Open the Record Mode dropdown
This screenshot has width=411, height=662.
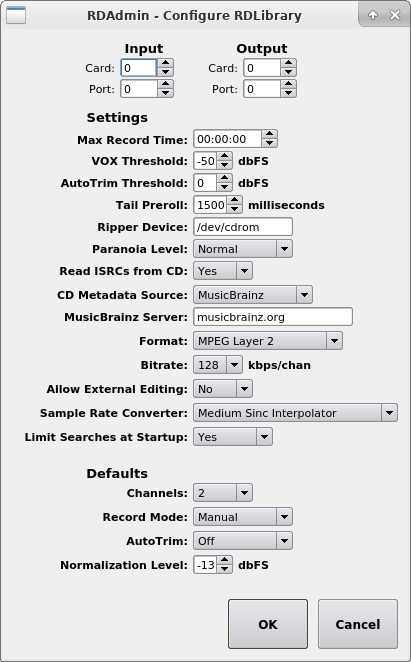[243, 517]
